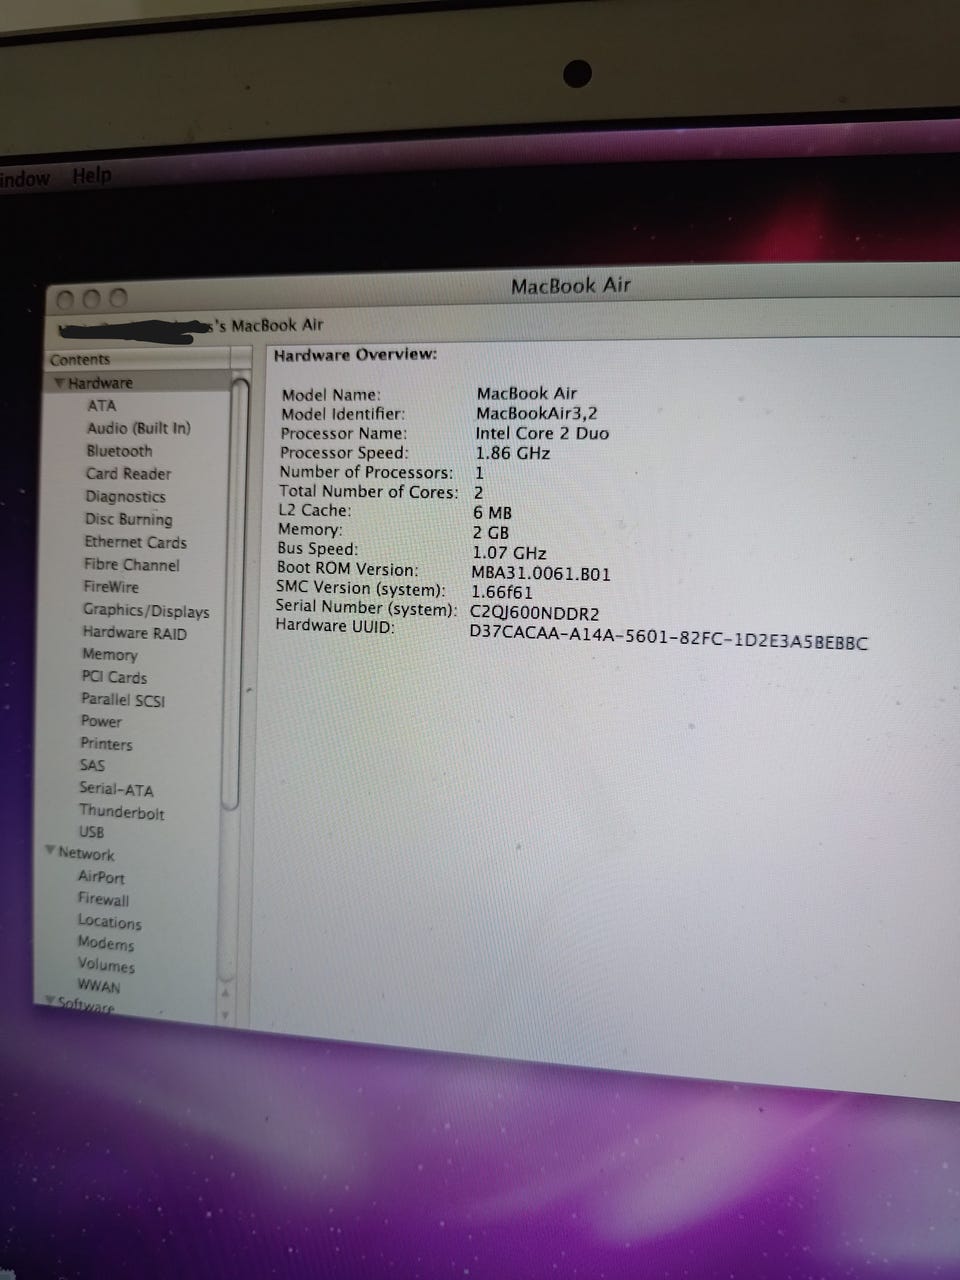
Task: Open the Card Reader entry
Action: (x=128, y=474)
